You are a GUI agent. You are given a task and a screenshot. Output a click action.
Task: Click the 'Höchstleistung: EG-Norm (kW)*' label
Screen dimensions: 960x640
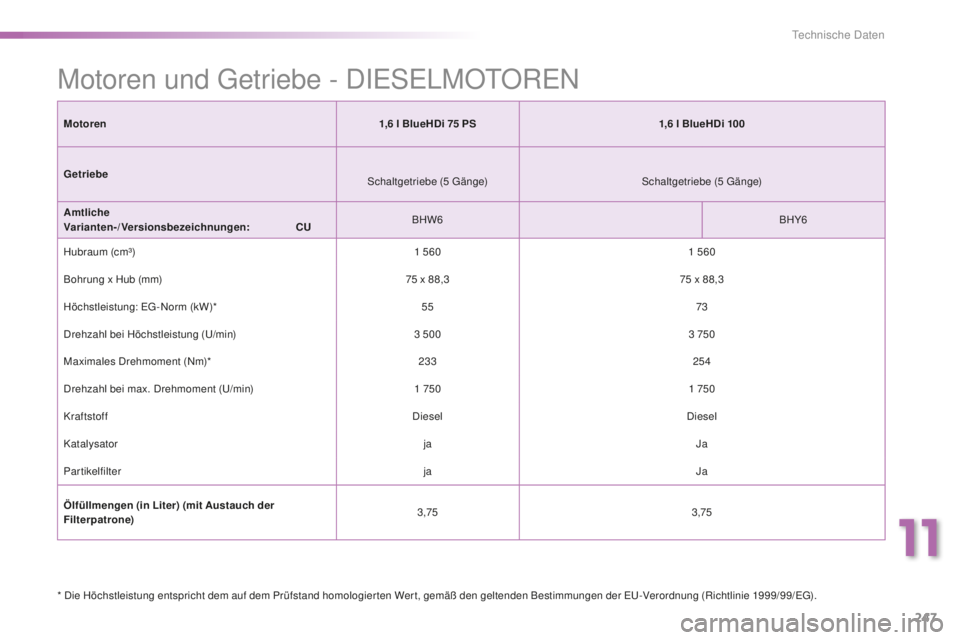(x=140, y=307)
